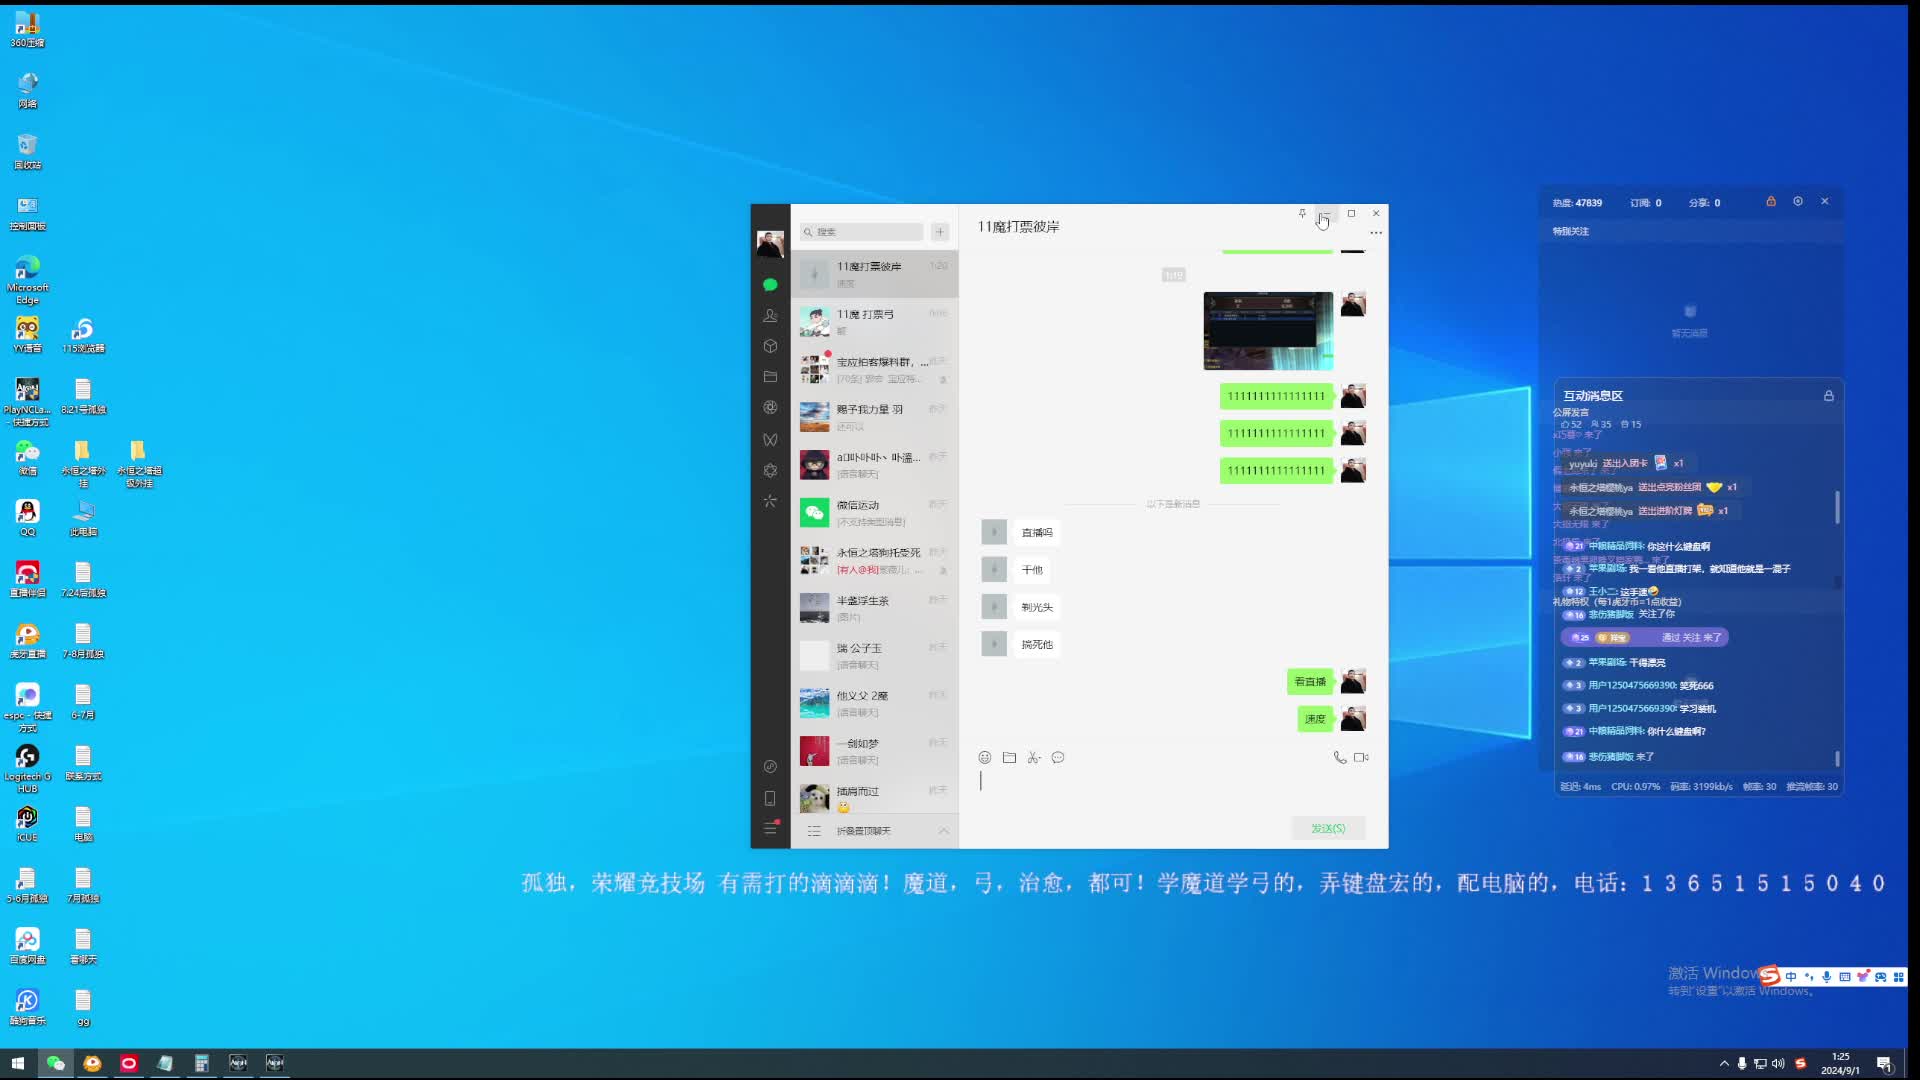Click the send file folder icon
This screenshot has width=1920, height=1080.
point(1009,758)
